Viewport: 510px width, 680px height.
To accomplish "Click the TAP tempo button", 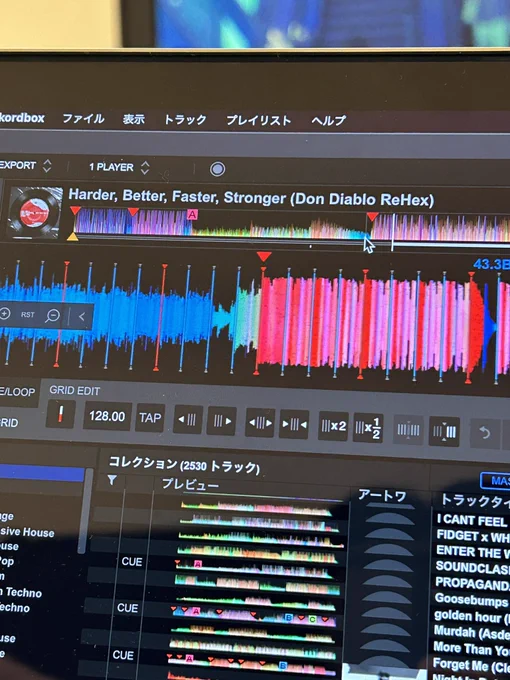I will tap(150, 418).
